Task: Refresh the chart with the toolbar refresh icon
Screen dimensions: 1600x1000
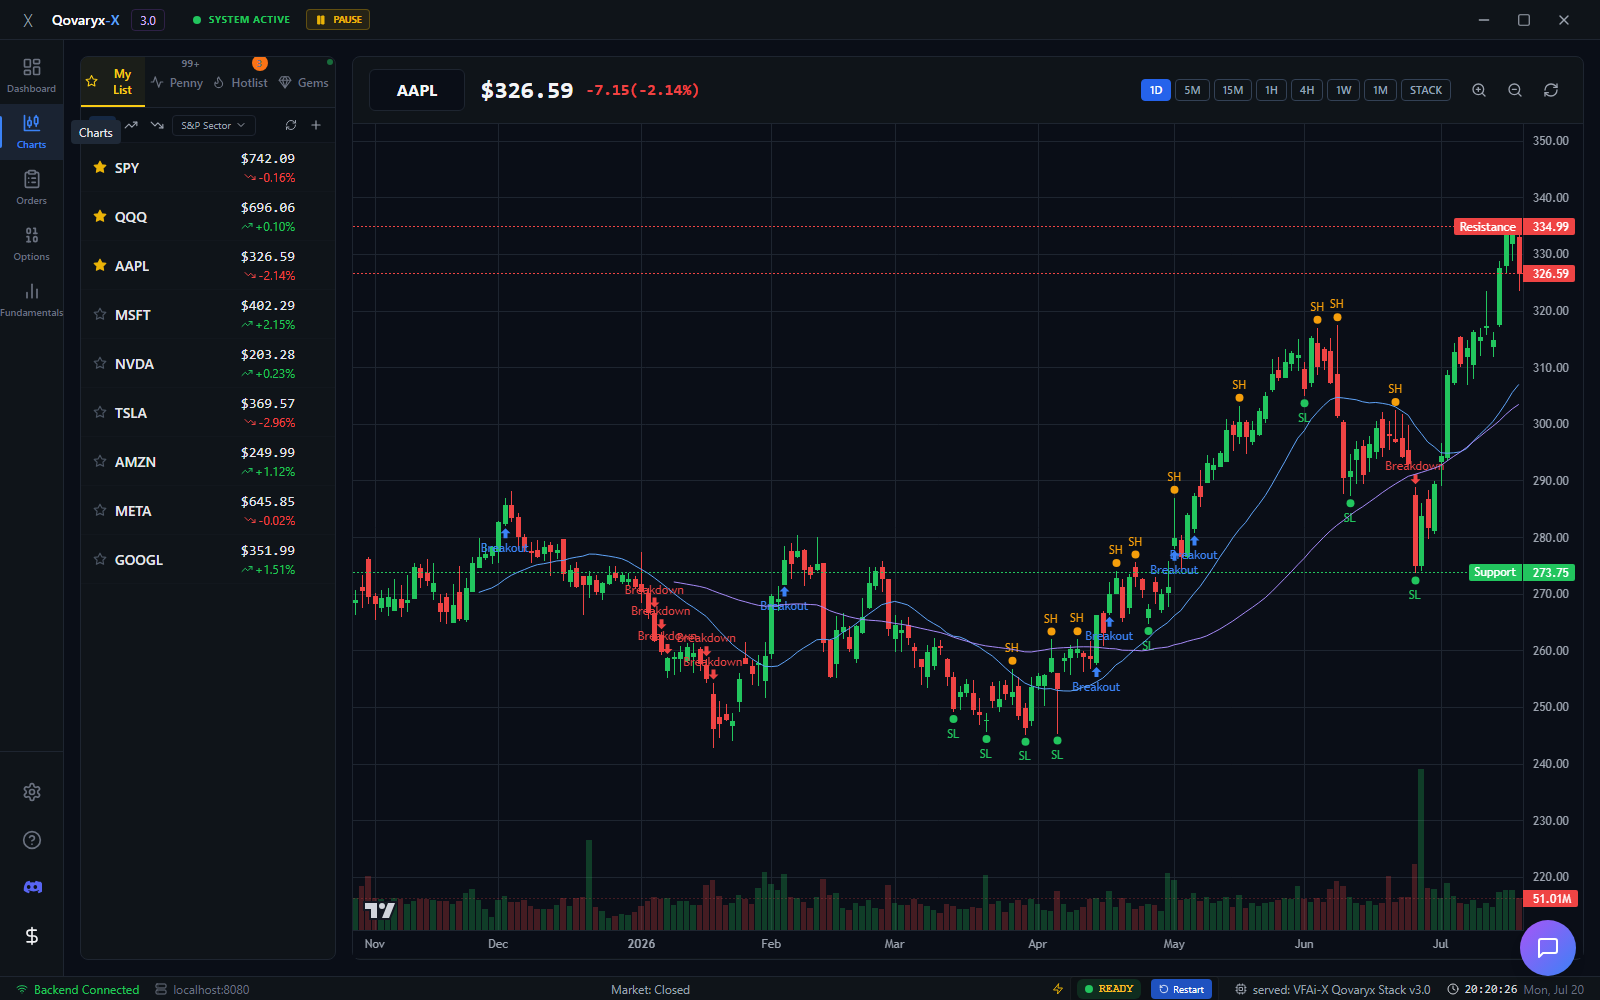Action: (1551, 90)
